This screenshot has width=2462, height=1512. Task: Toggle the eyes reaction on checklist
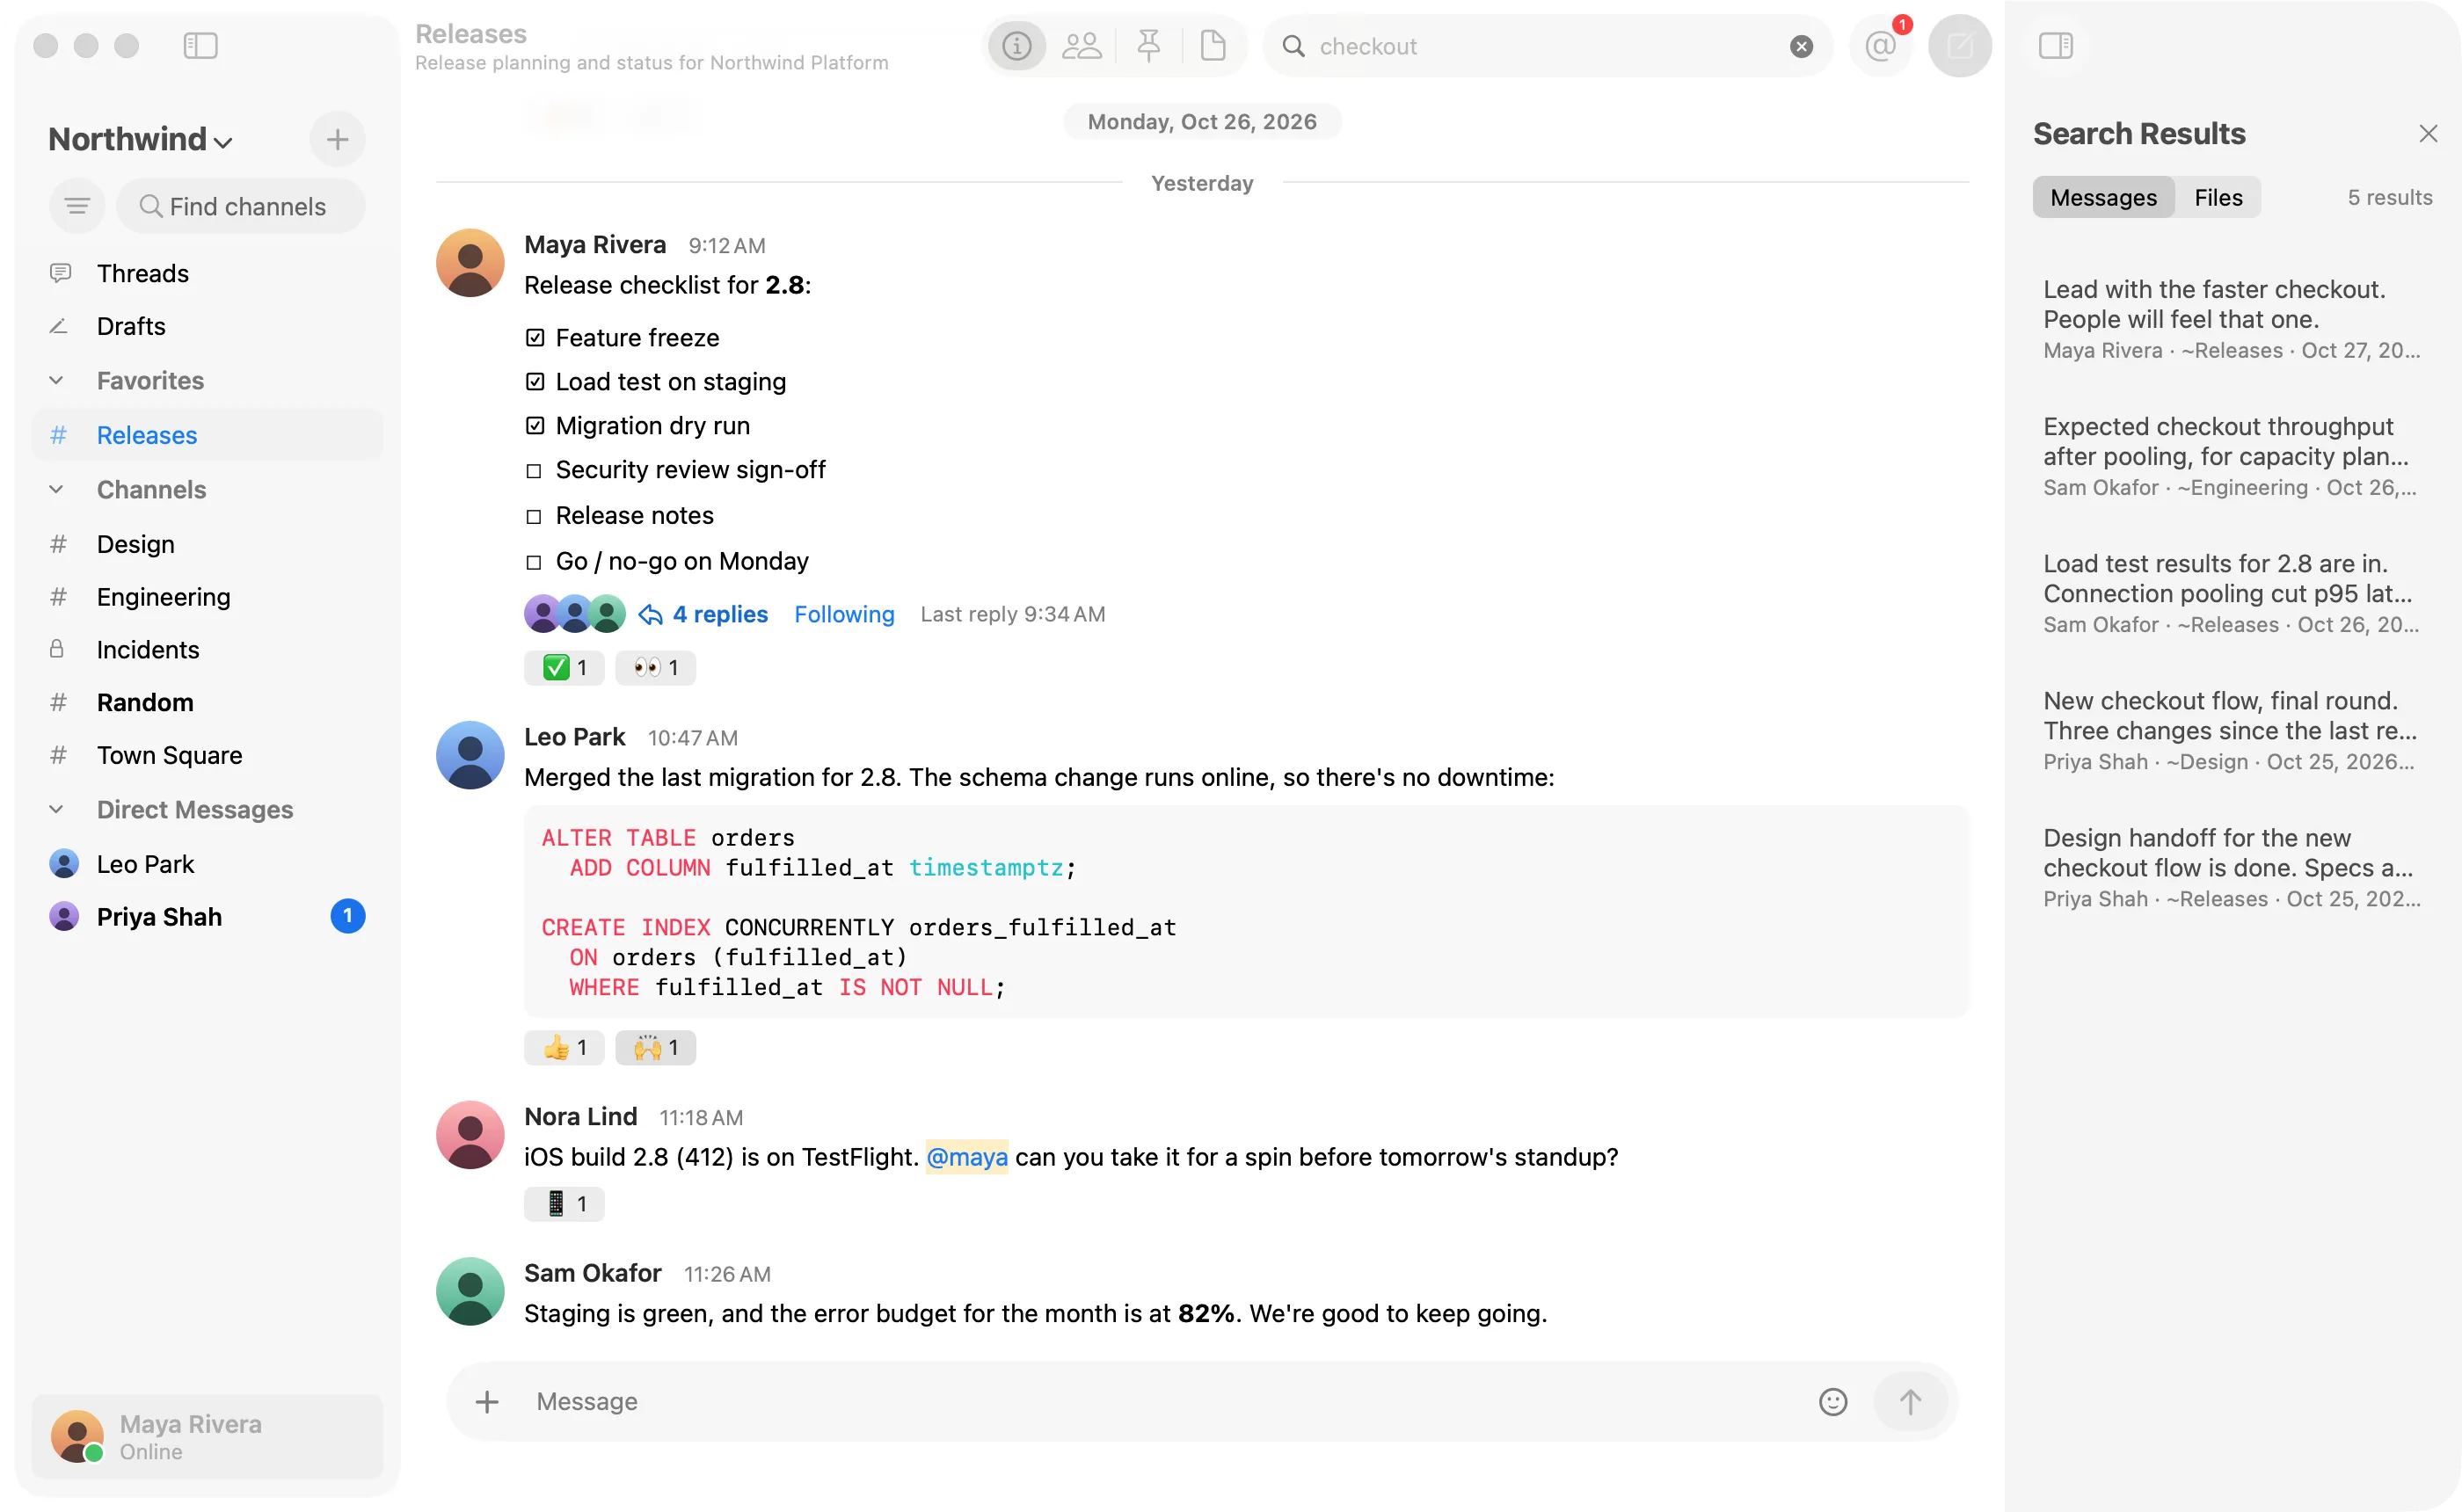click(655, 668)
